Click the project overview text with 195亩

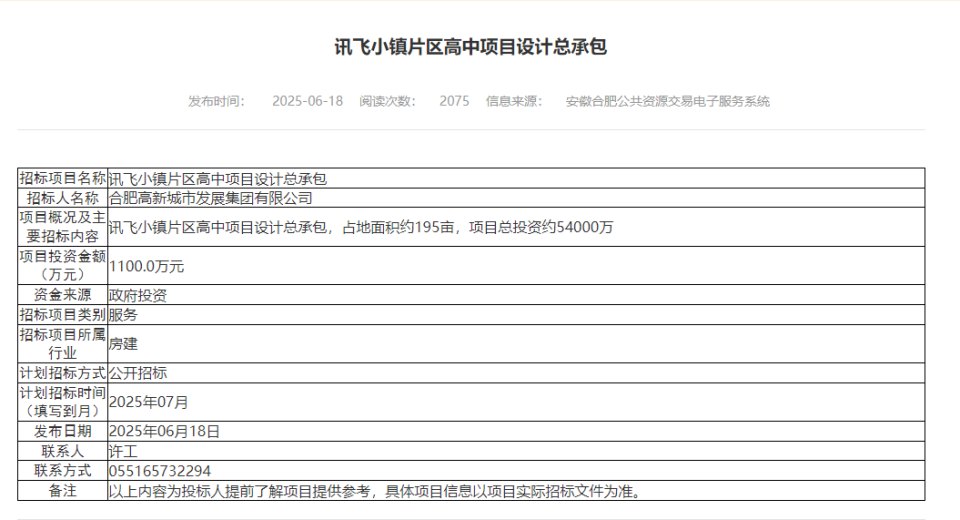(361, 227)
